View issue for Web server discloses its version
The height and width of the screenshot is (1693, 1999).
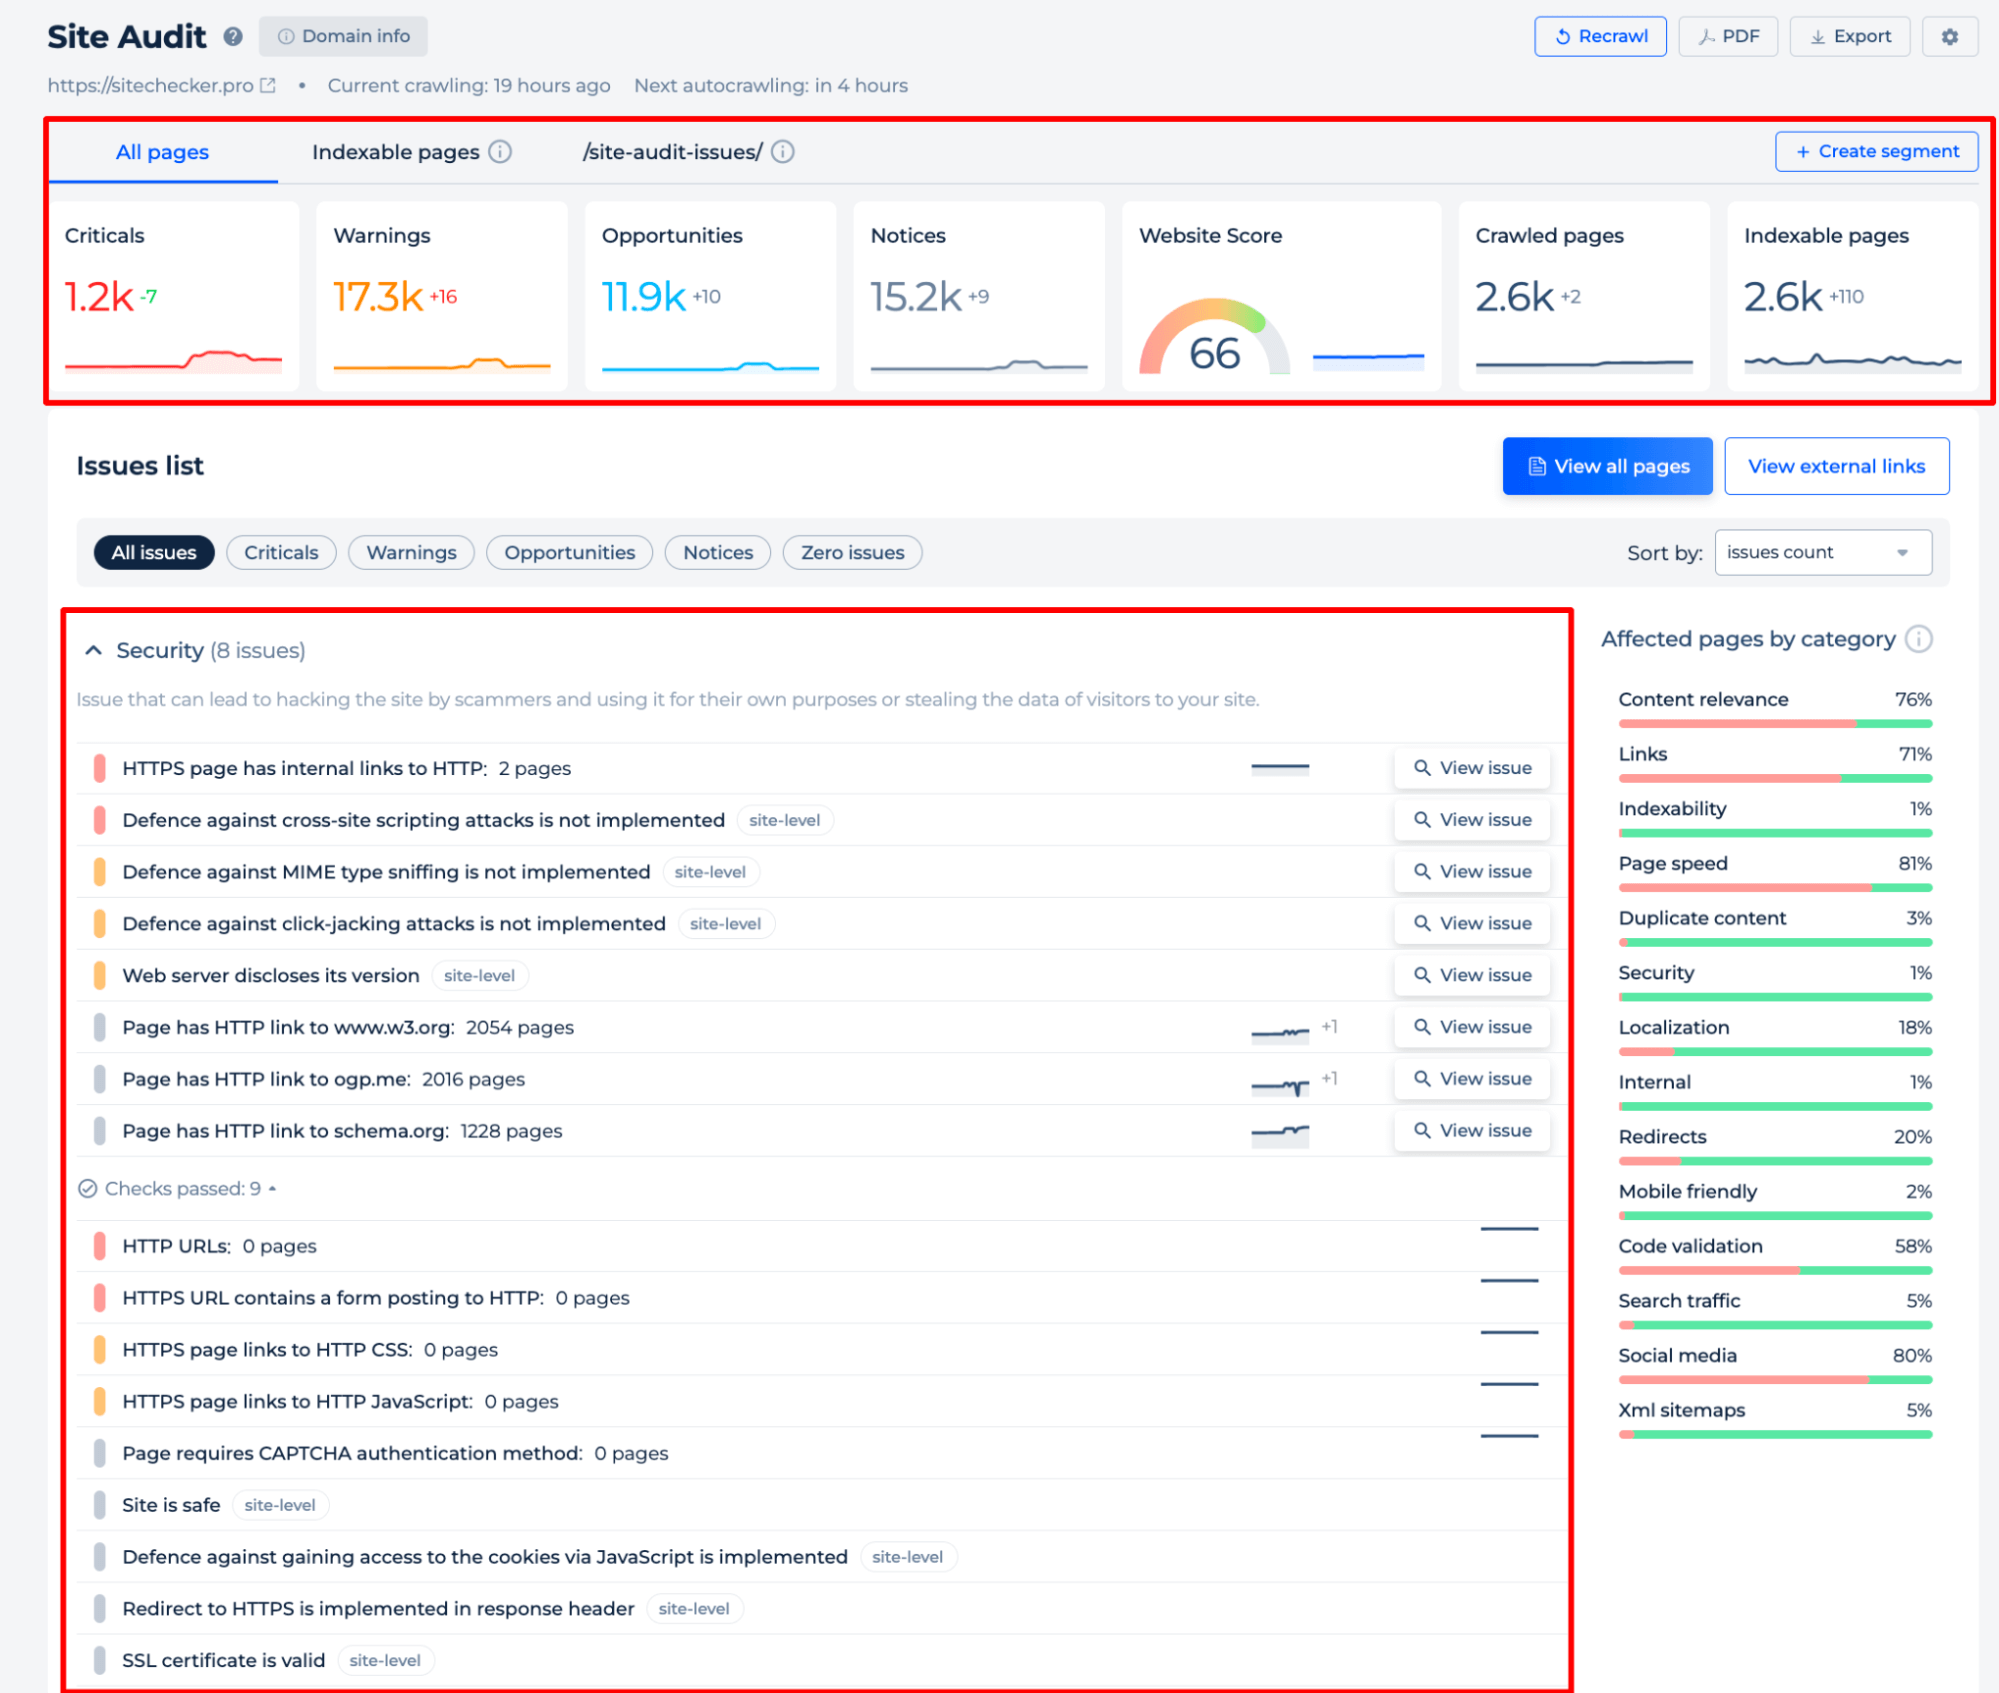point(1472,975)
